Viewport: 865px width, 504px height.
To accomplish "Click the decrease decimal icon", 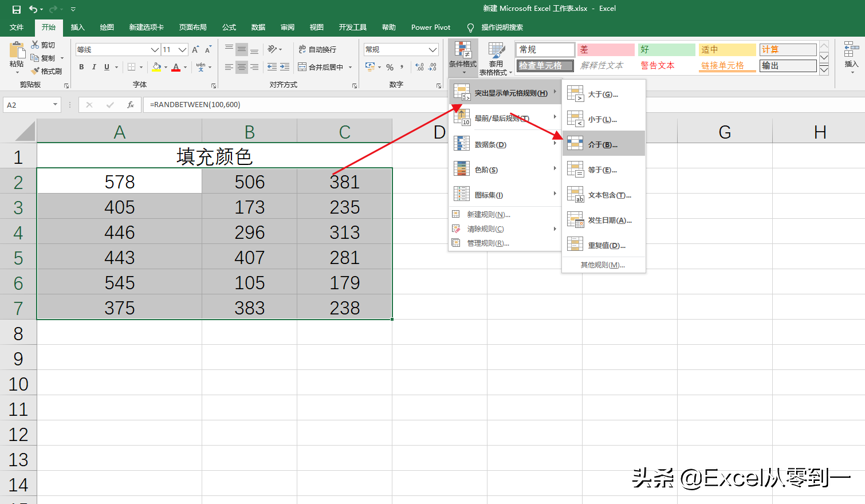I will [x=432, y=67].
